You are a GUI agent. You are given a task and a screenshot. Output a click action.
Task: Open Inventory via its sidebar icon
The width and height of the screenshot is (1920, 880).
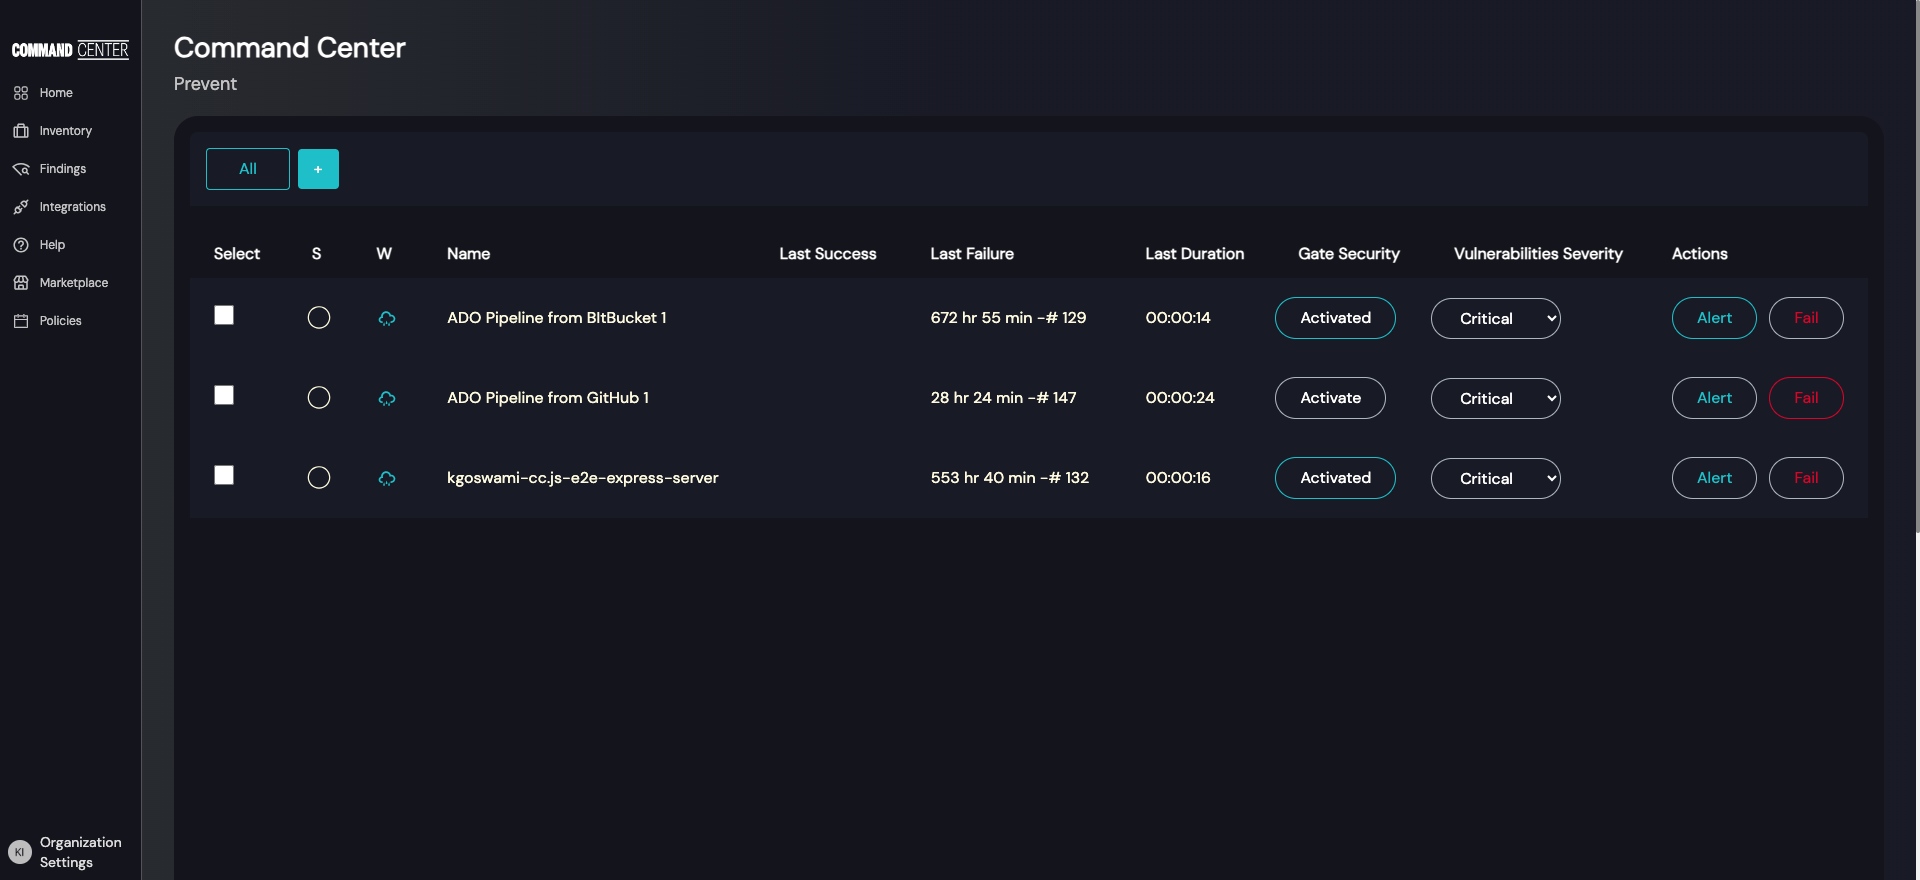pos(21,131)
